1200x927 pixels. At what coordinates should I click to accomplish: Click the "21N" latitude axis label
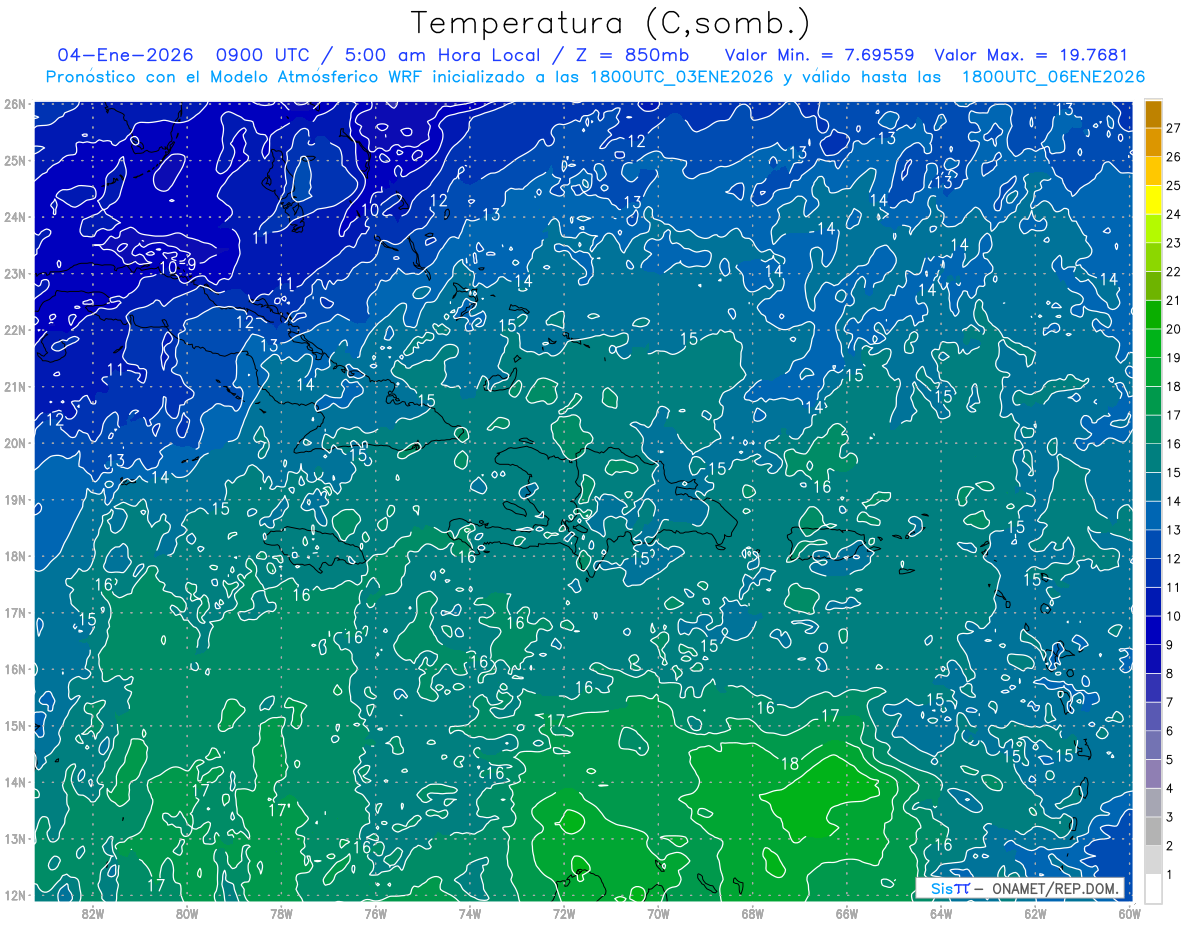click(x=15, y=386)
